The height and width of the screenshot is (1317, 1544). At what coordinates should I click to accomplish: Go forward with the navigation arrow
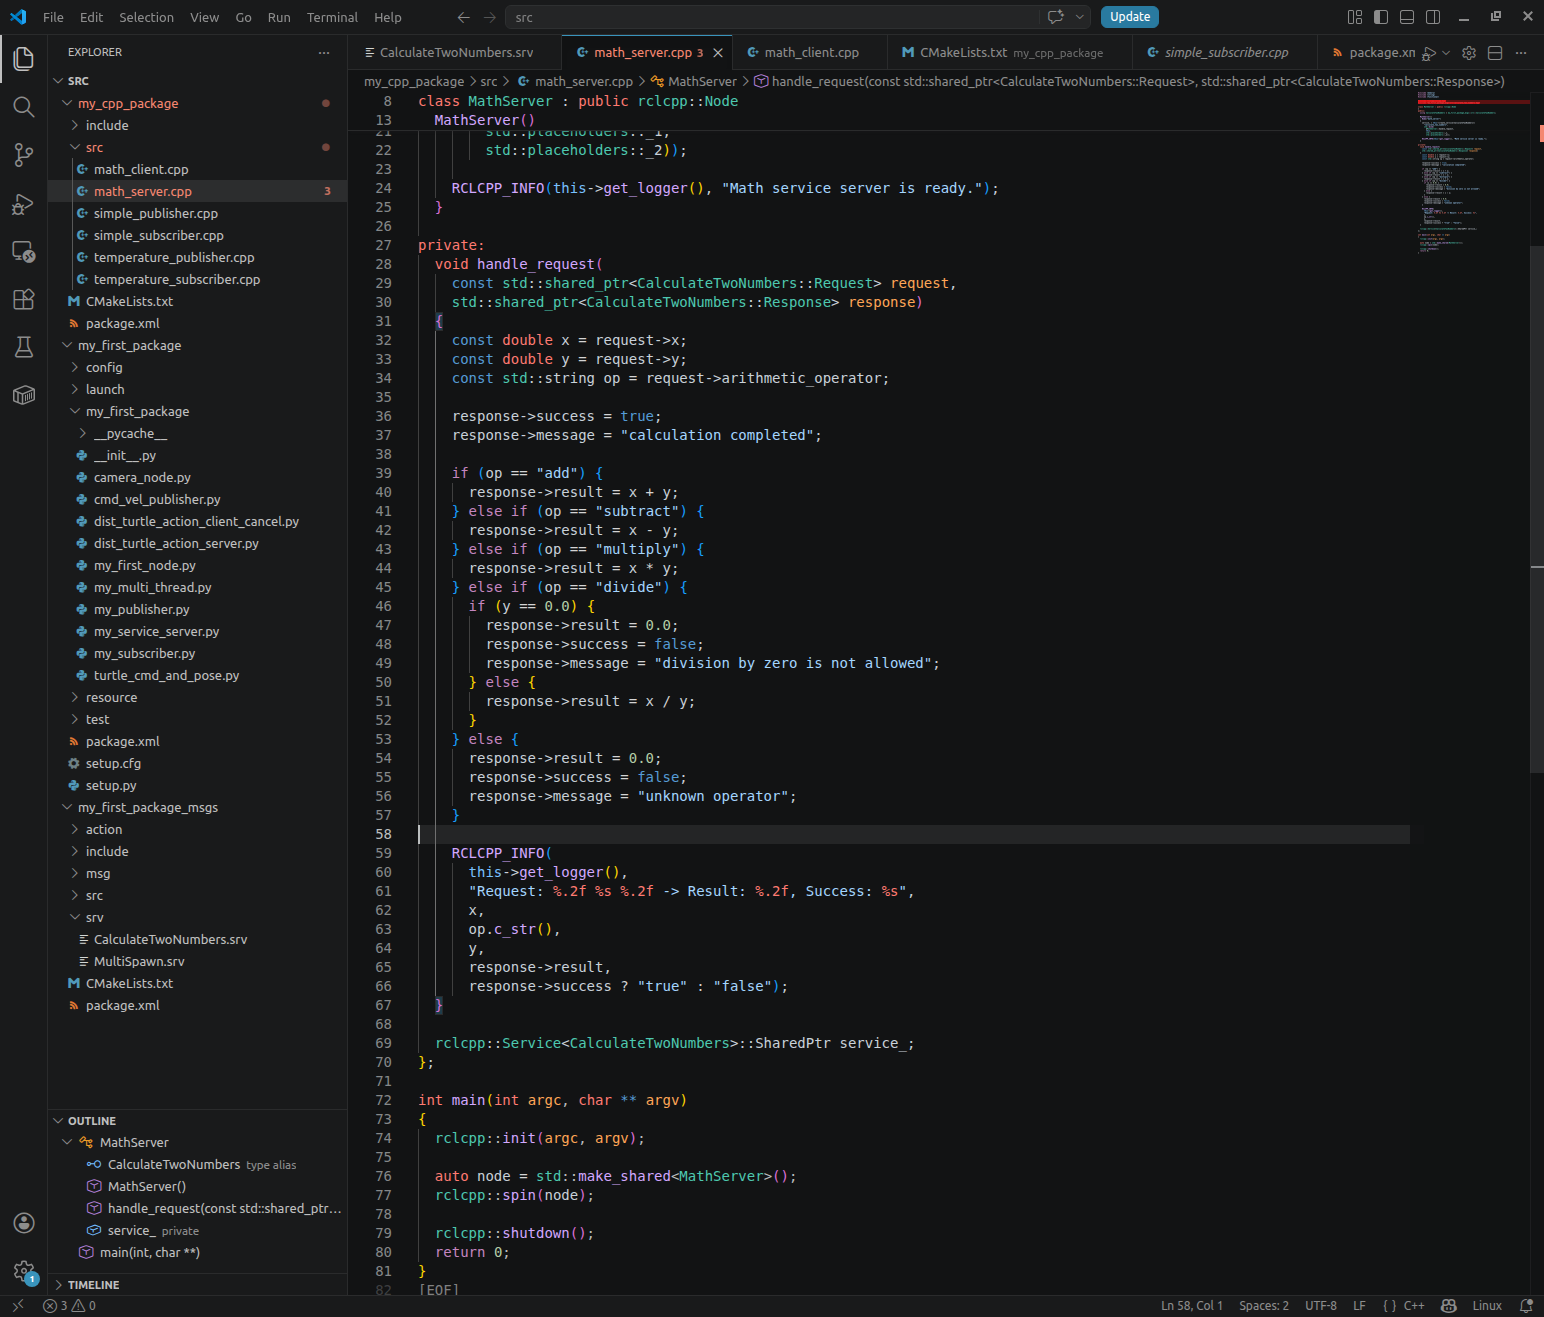489,17
